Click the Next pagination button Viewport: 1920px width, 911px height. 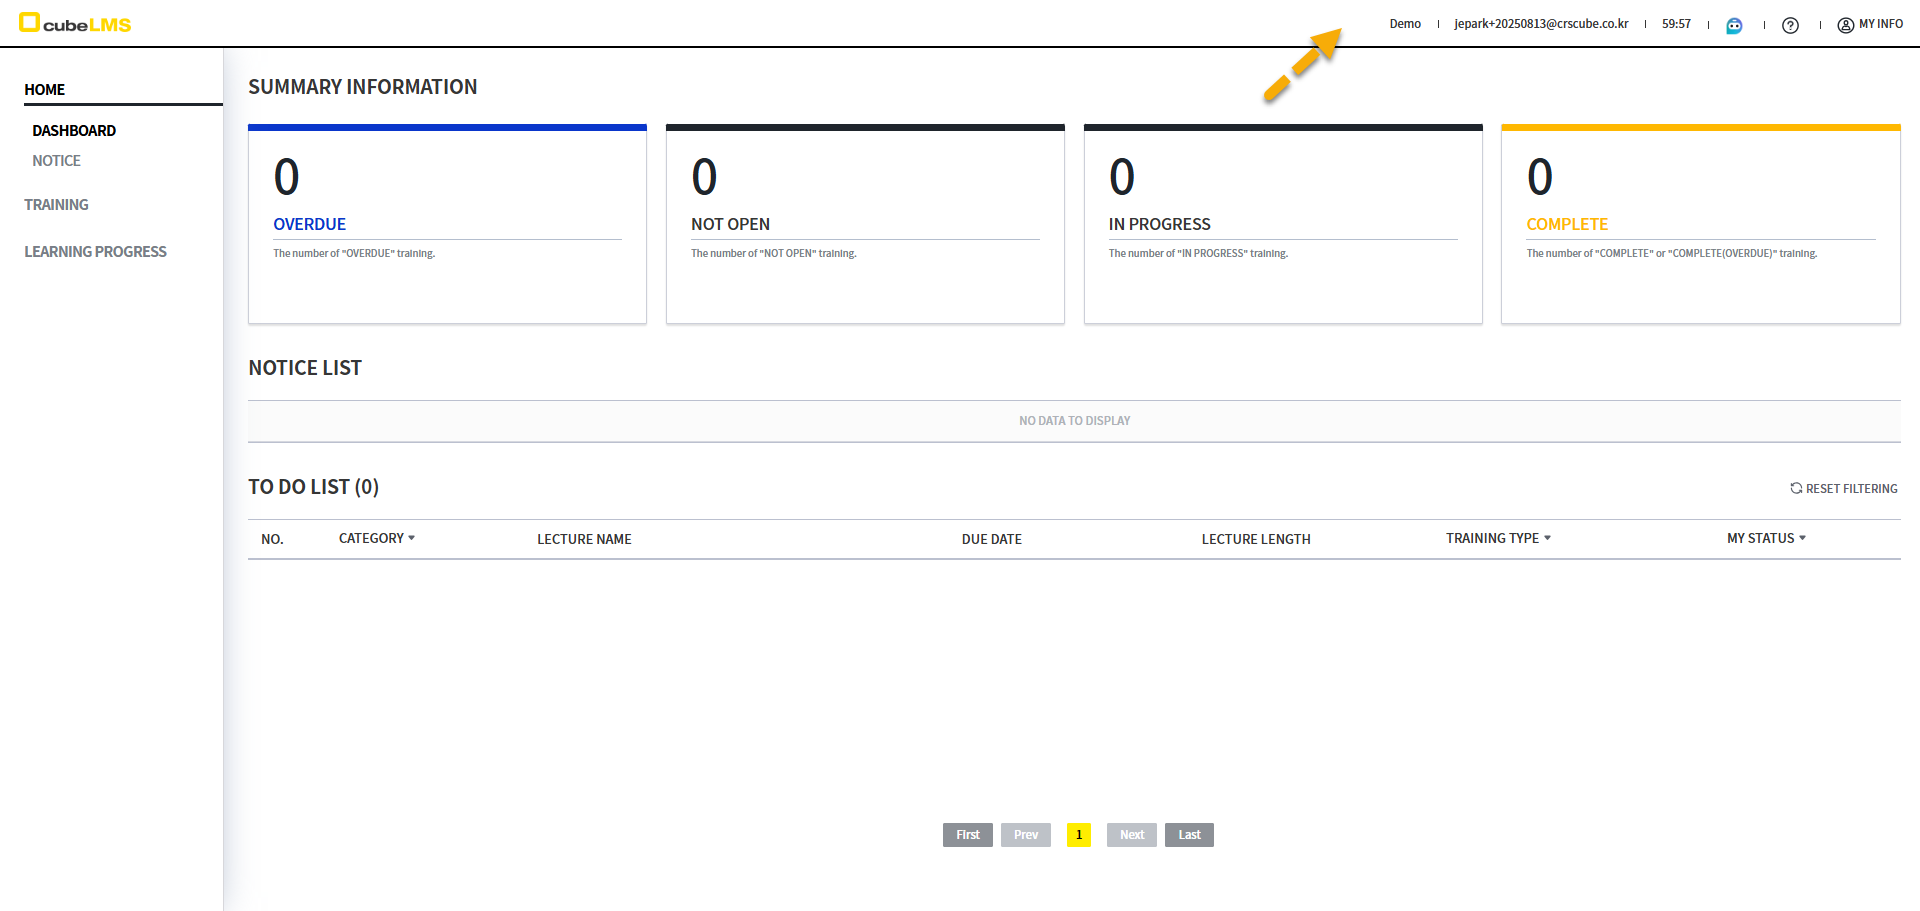[1131, 835]
